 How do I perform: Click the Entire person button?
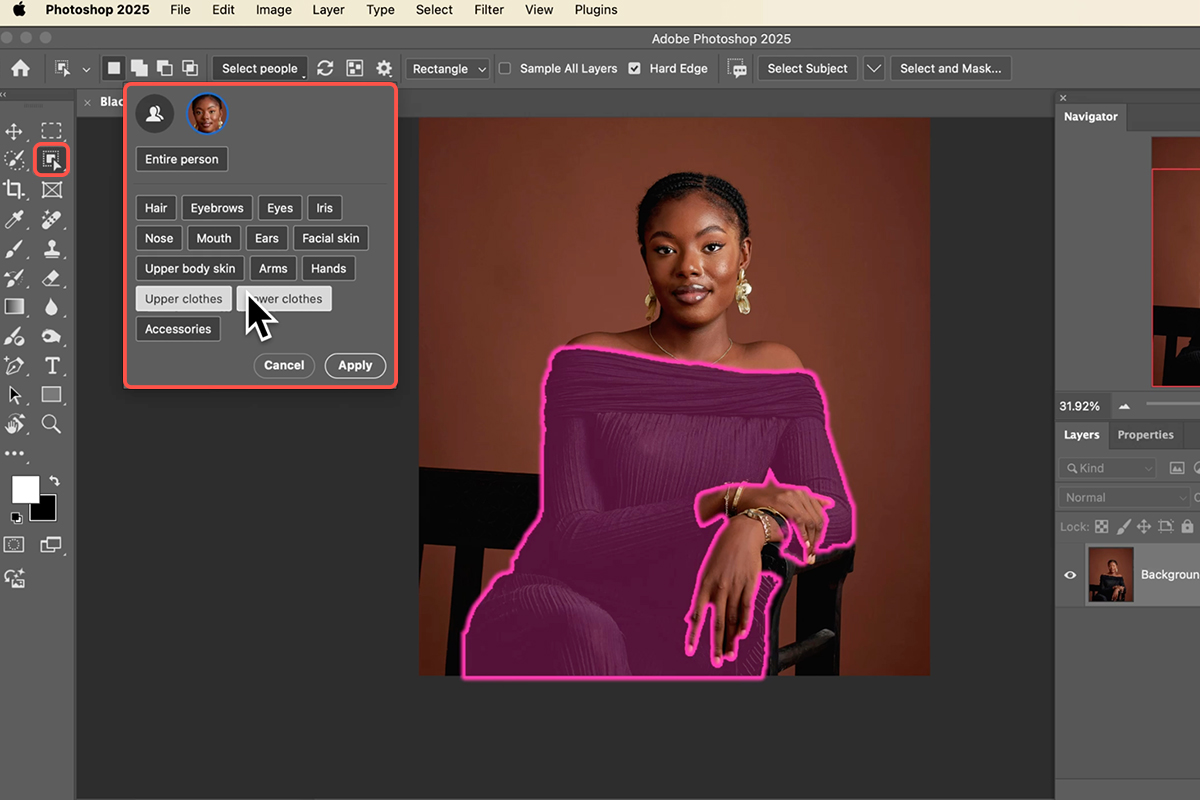[x=182, y=160]
